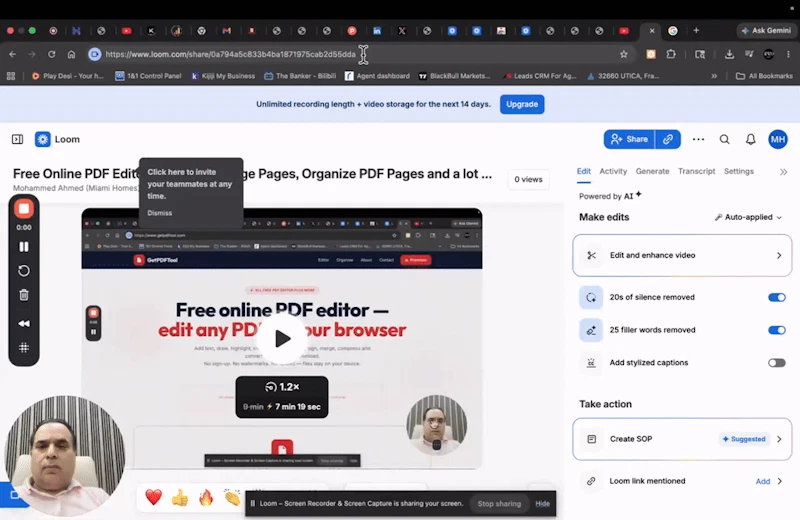Switch to the Transcript tab
The height and width of the screenshot is (520, 800).
(x=696, y=171)
